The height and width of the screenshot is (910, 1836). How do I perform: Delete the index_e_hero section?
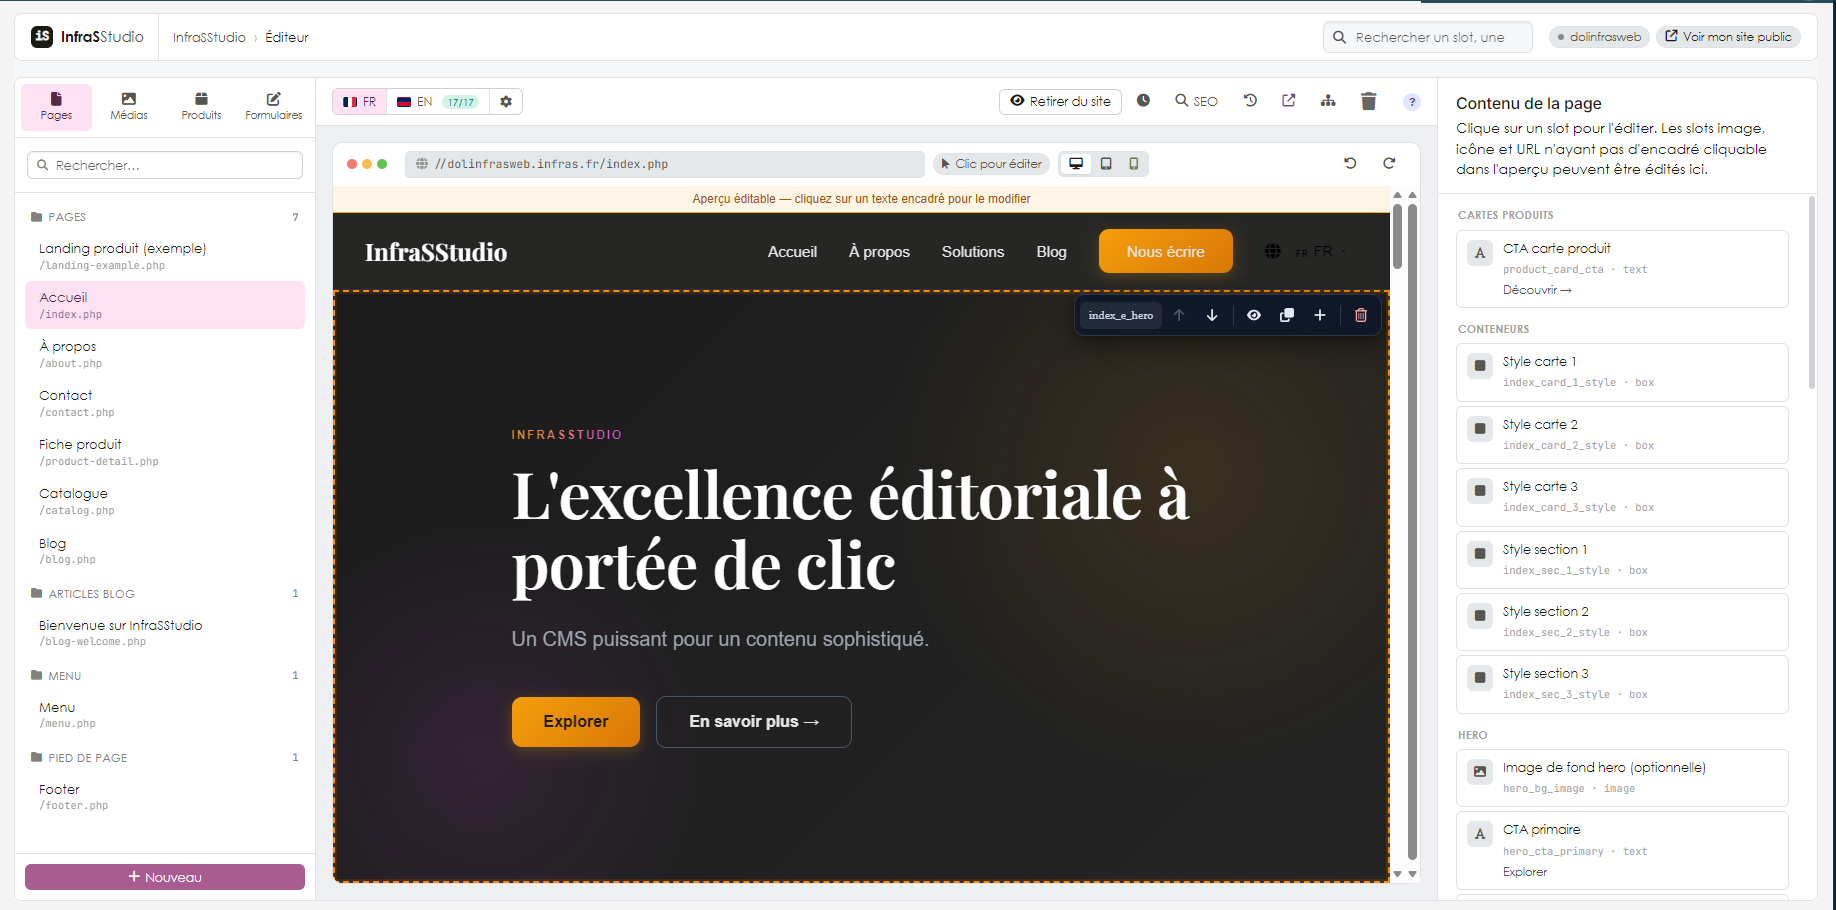click(1361, 315)
